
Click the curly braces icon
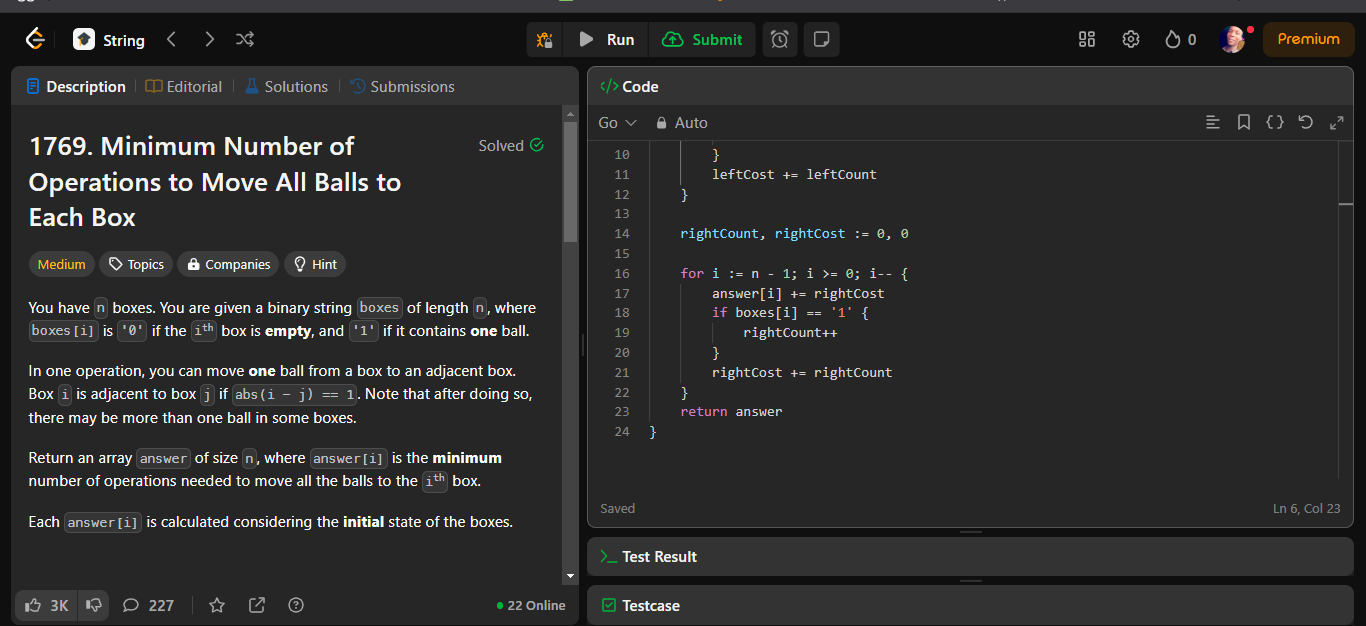point(1275,122)
